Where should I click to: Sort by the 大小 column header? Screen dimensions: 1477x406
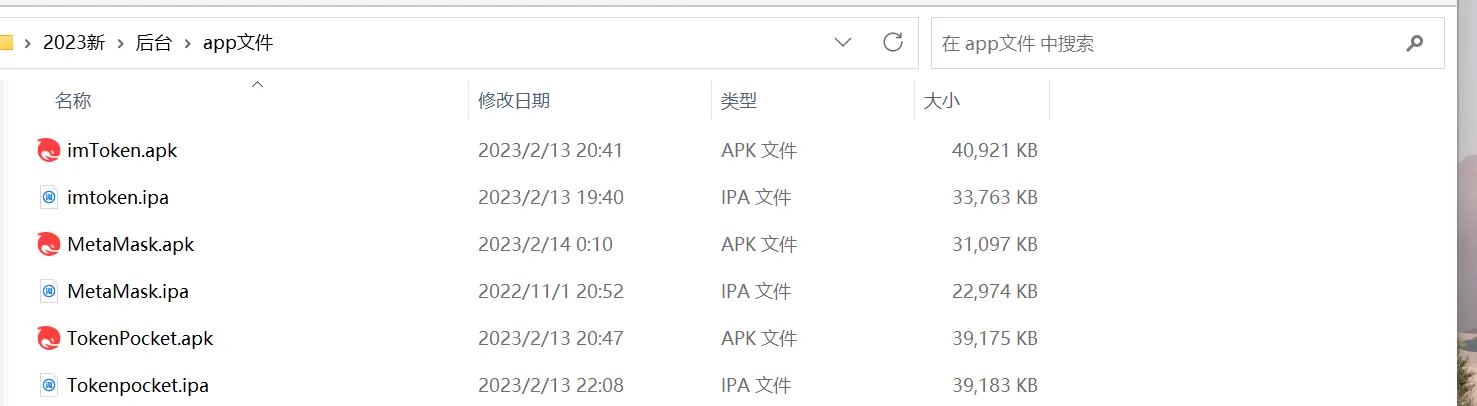coord(942,101)
